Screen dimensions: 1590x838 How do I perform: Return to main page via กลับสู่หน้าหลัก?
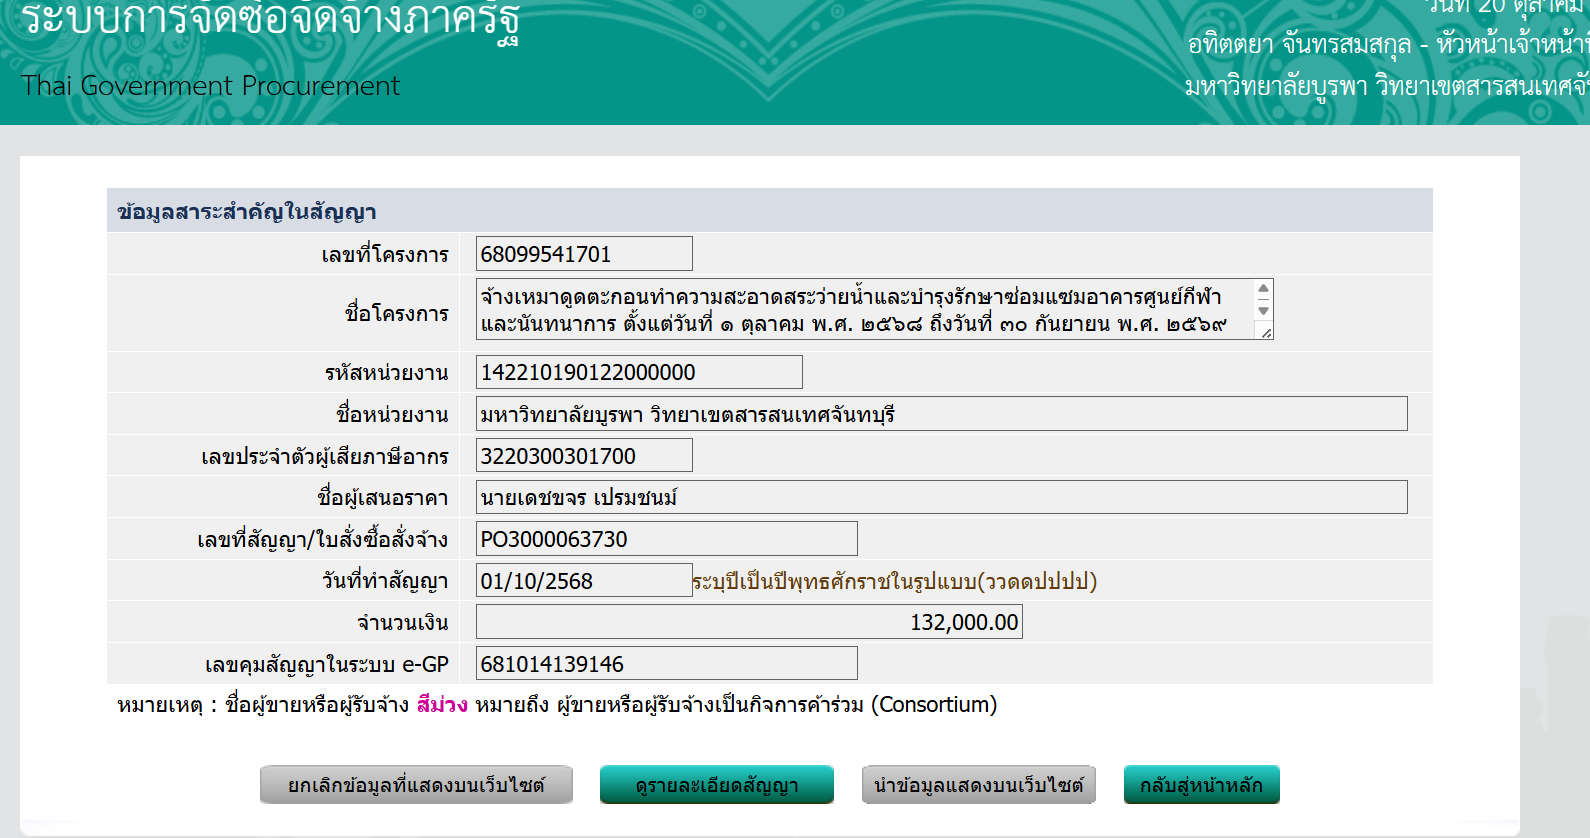coord(1201,785)
